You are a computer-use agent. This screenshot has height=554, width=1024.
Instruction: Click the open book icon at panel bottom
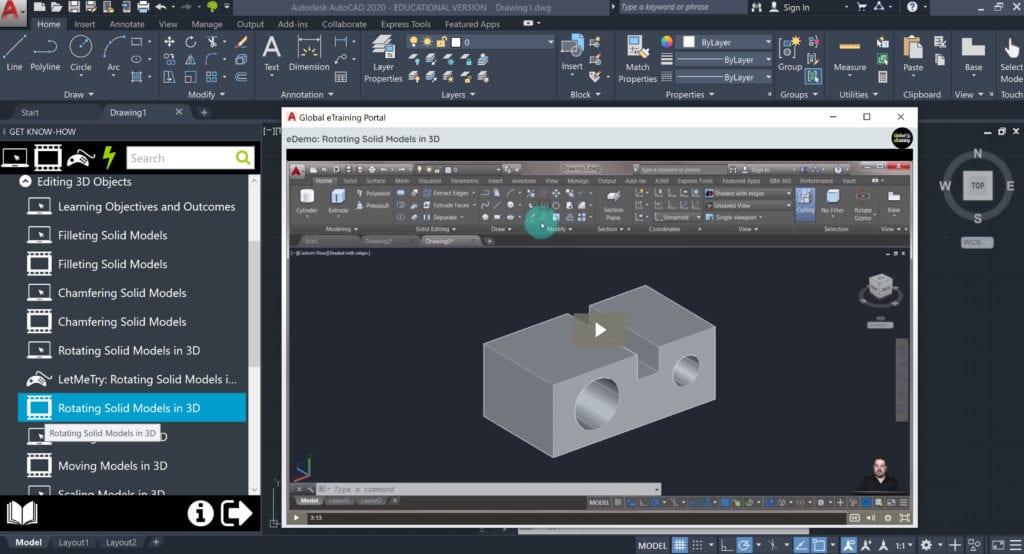click(x=22, y=513)
